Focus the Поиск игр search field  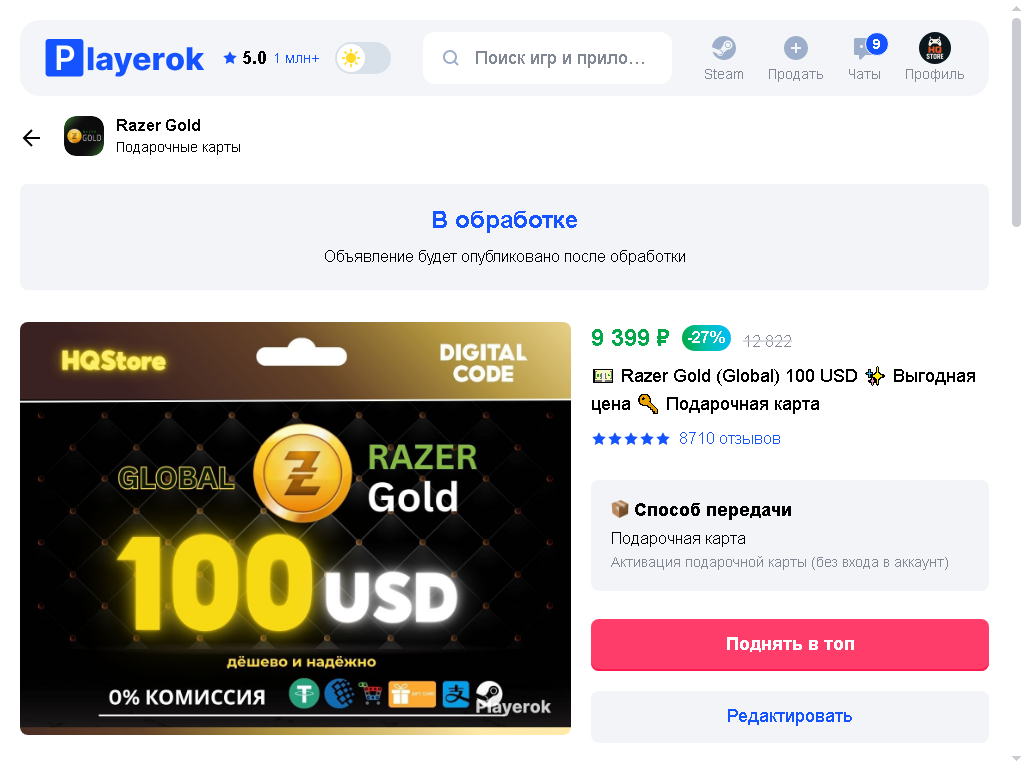[x=547, y=58]
